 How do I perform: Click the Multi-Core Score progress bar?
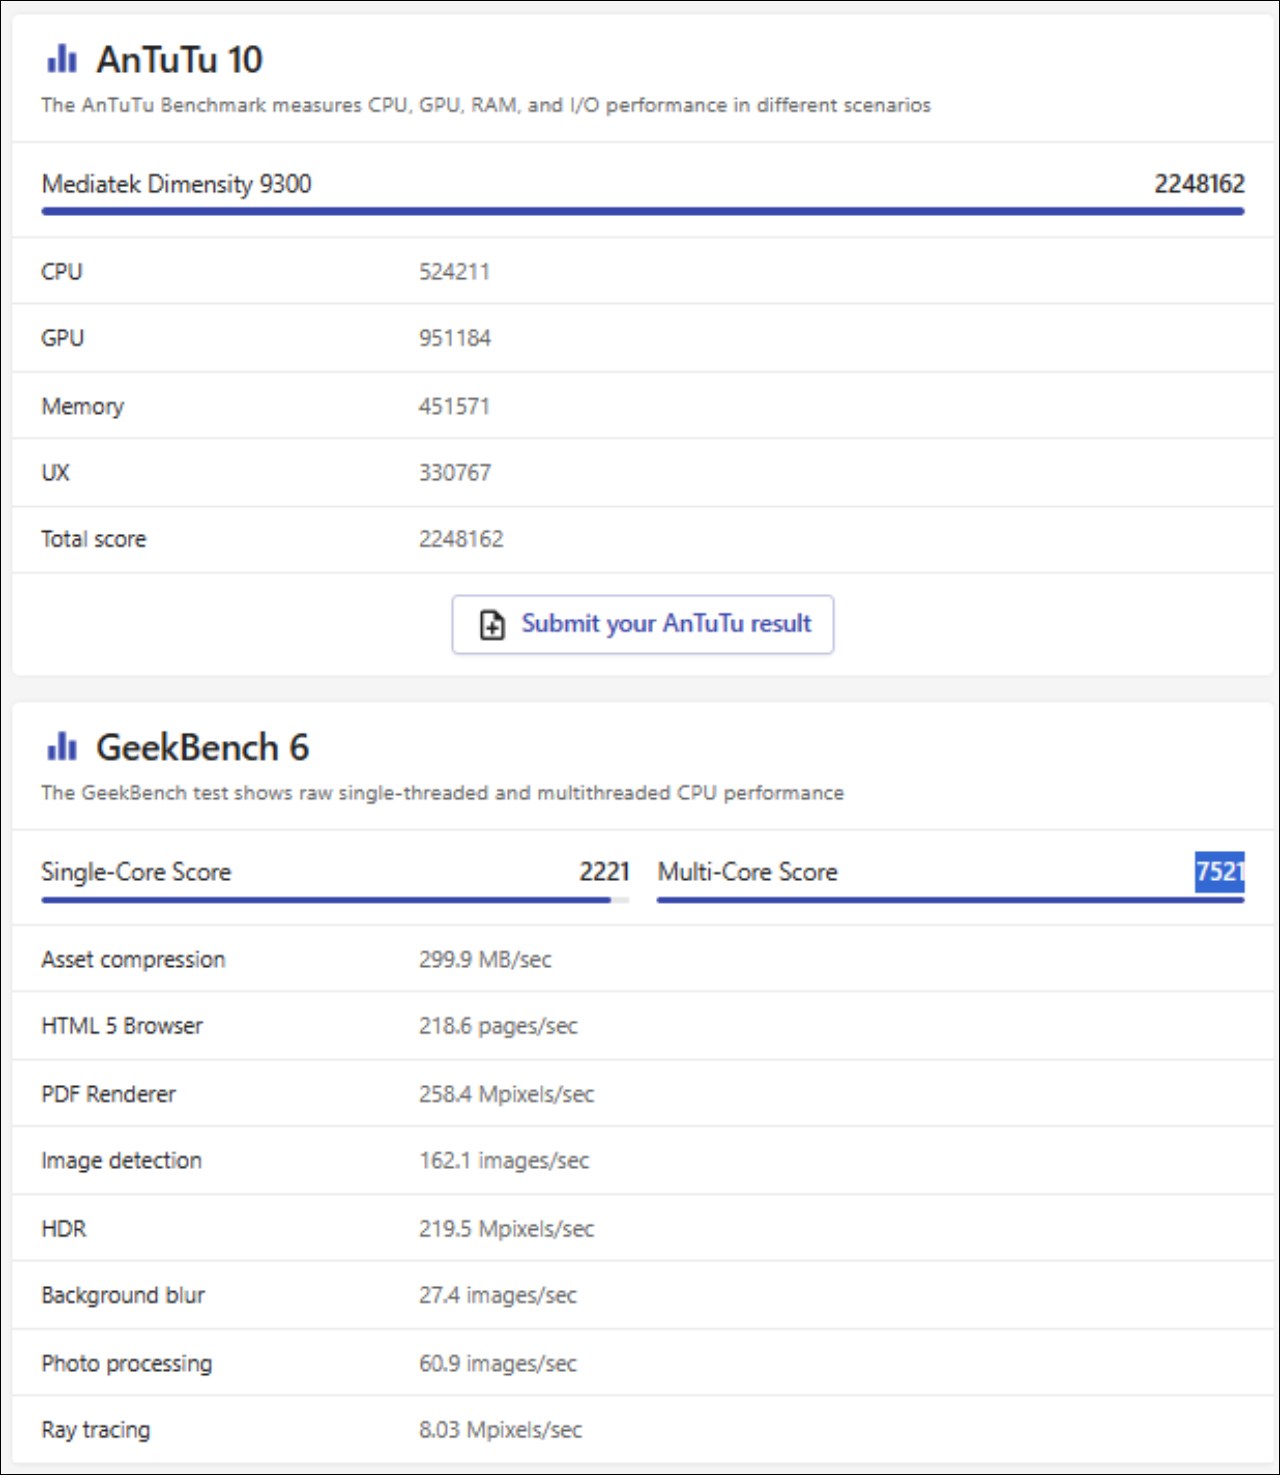coord(950,900)
